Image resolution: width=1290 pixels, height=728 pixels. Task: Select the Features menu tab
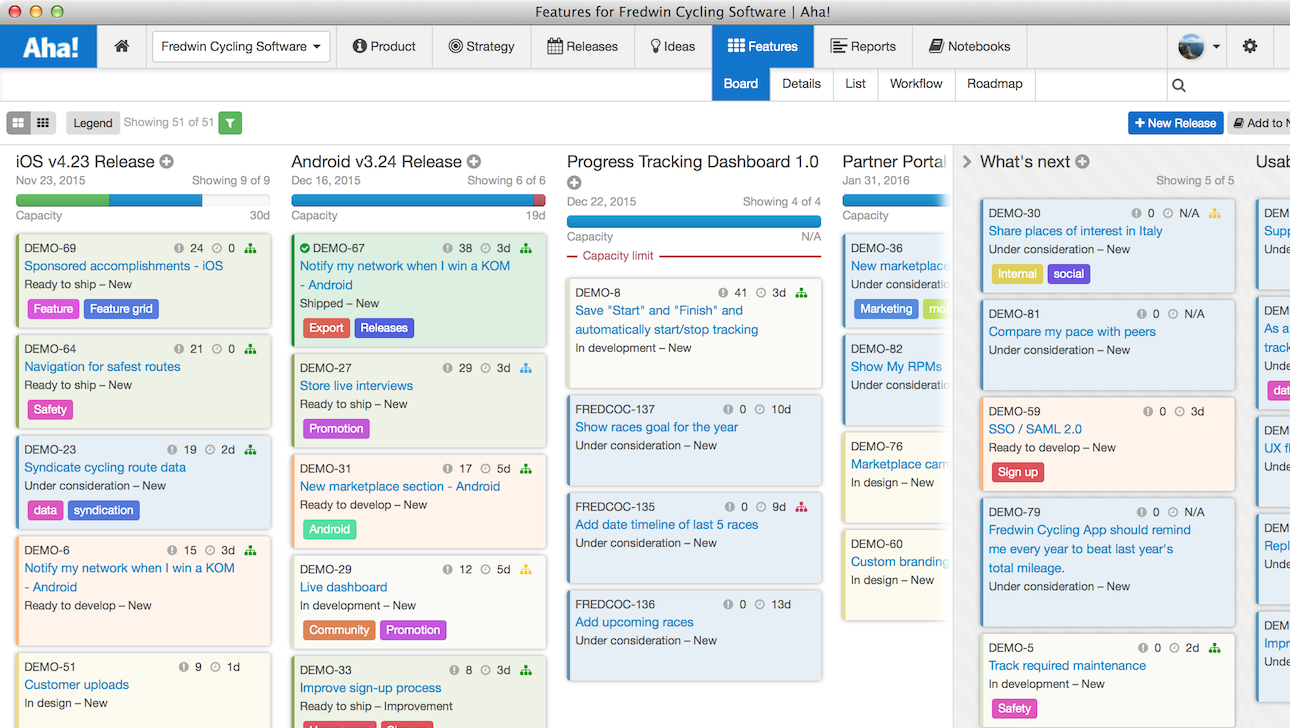click(x=763, y=46)
